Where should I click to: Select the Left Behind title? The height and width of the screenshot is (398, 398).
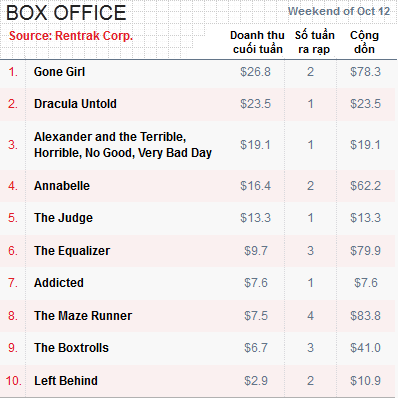(66, 381)
